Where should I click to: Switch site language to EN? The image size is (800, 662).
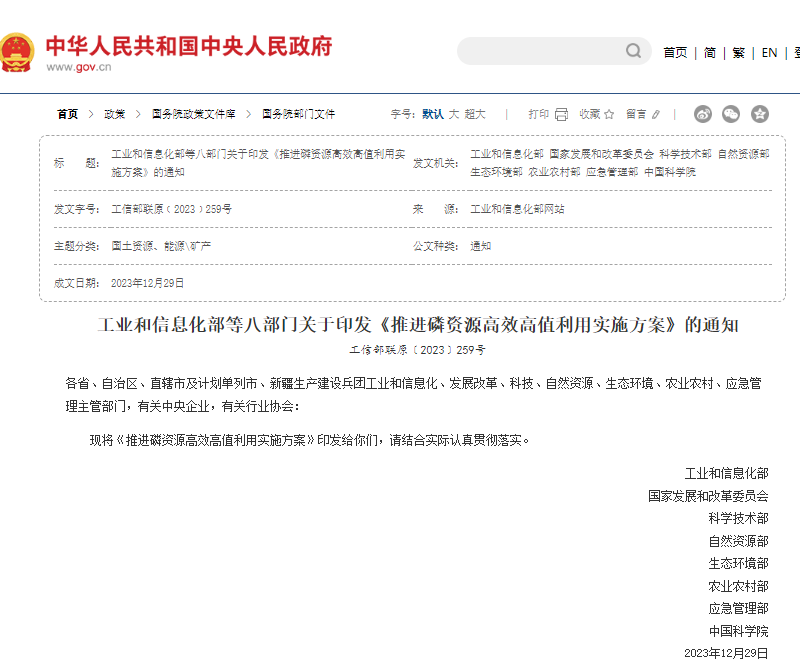pos(769,53)
